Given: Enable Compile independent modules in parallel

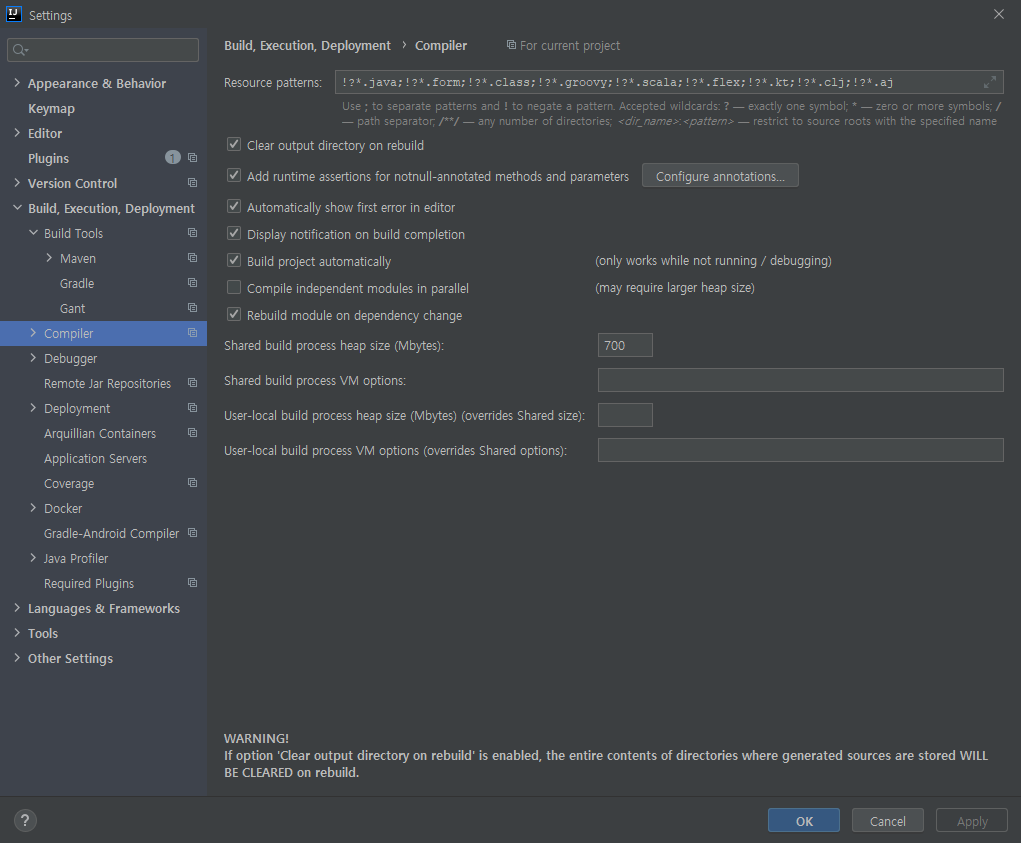Looking at the screenshot, I should 234,287.
